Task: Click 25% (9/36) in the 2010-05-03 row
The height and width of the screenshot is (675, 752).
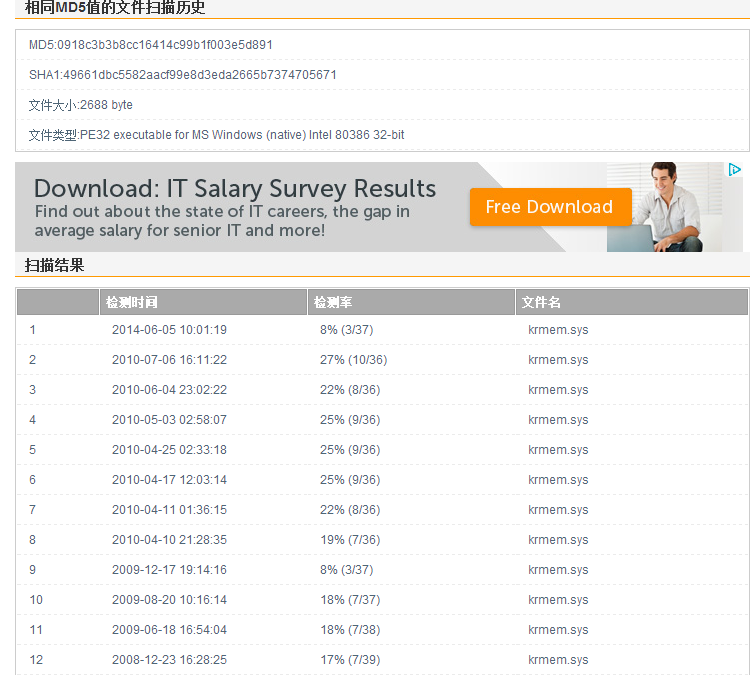Action: (350, 420)
